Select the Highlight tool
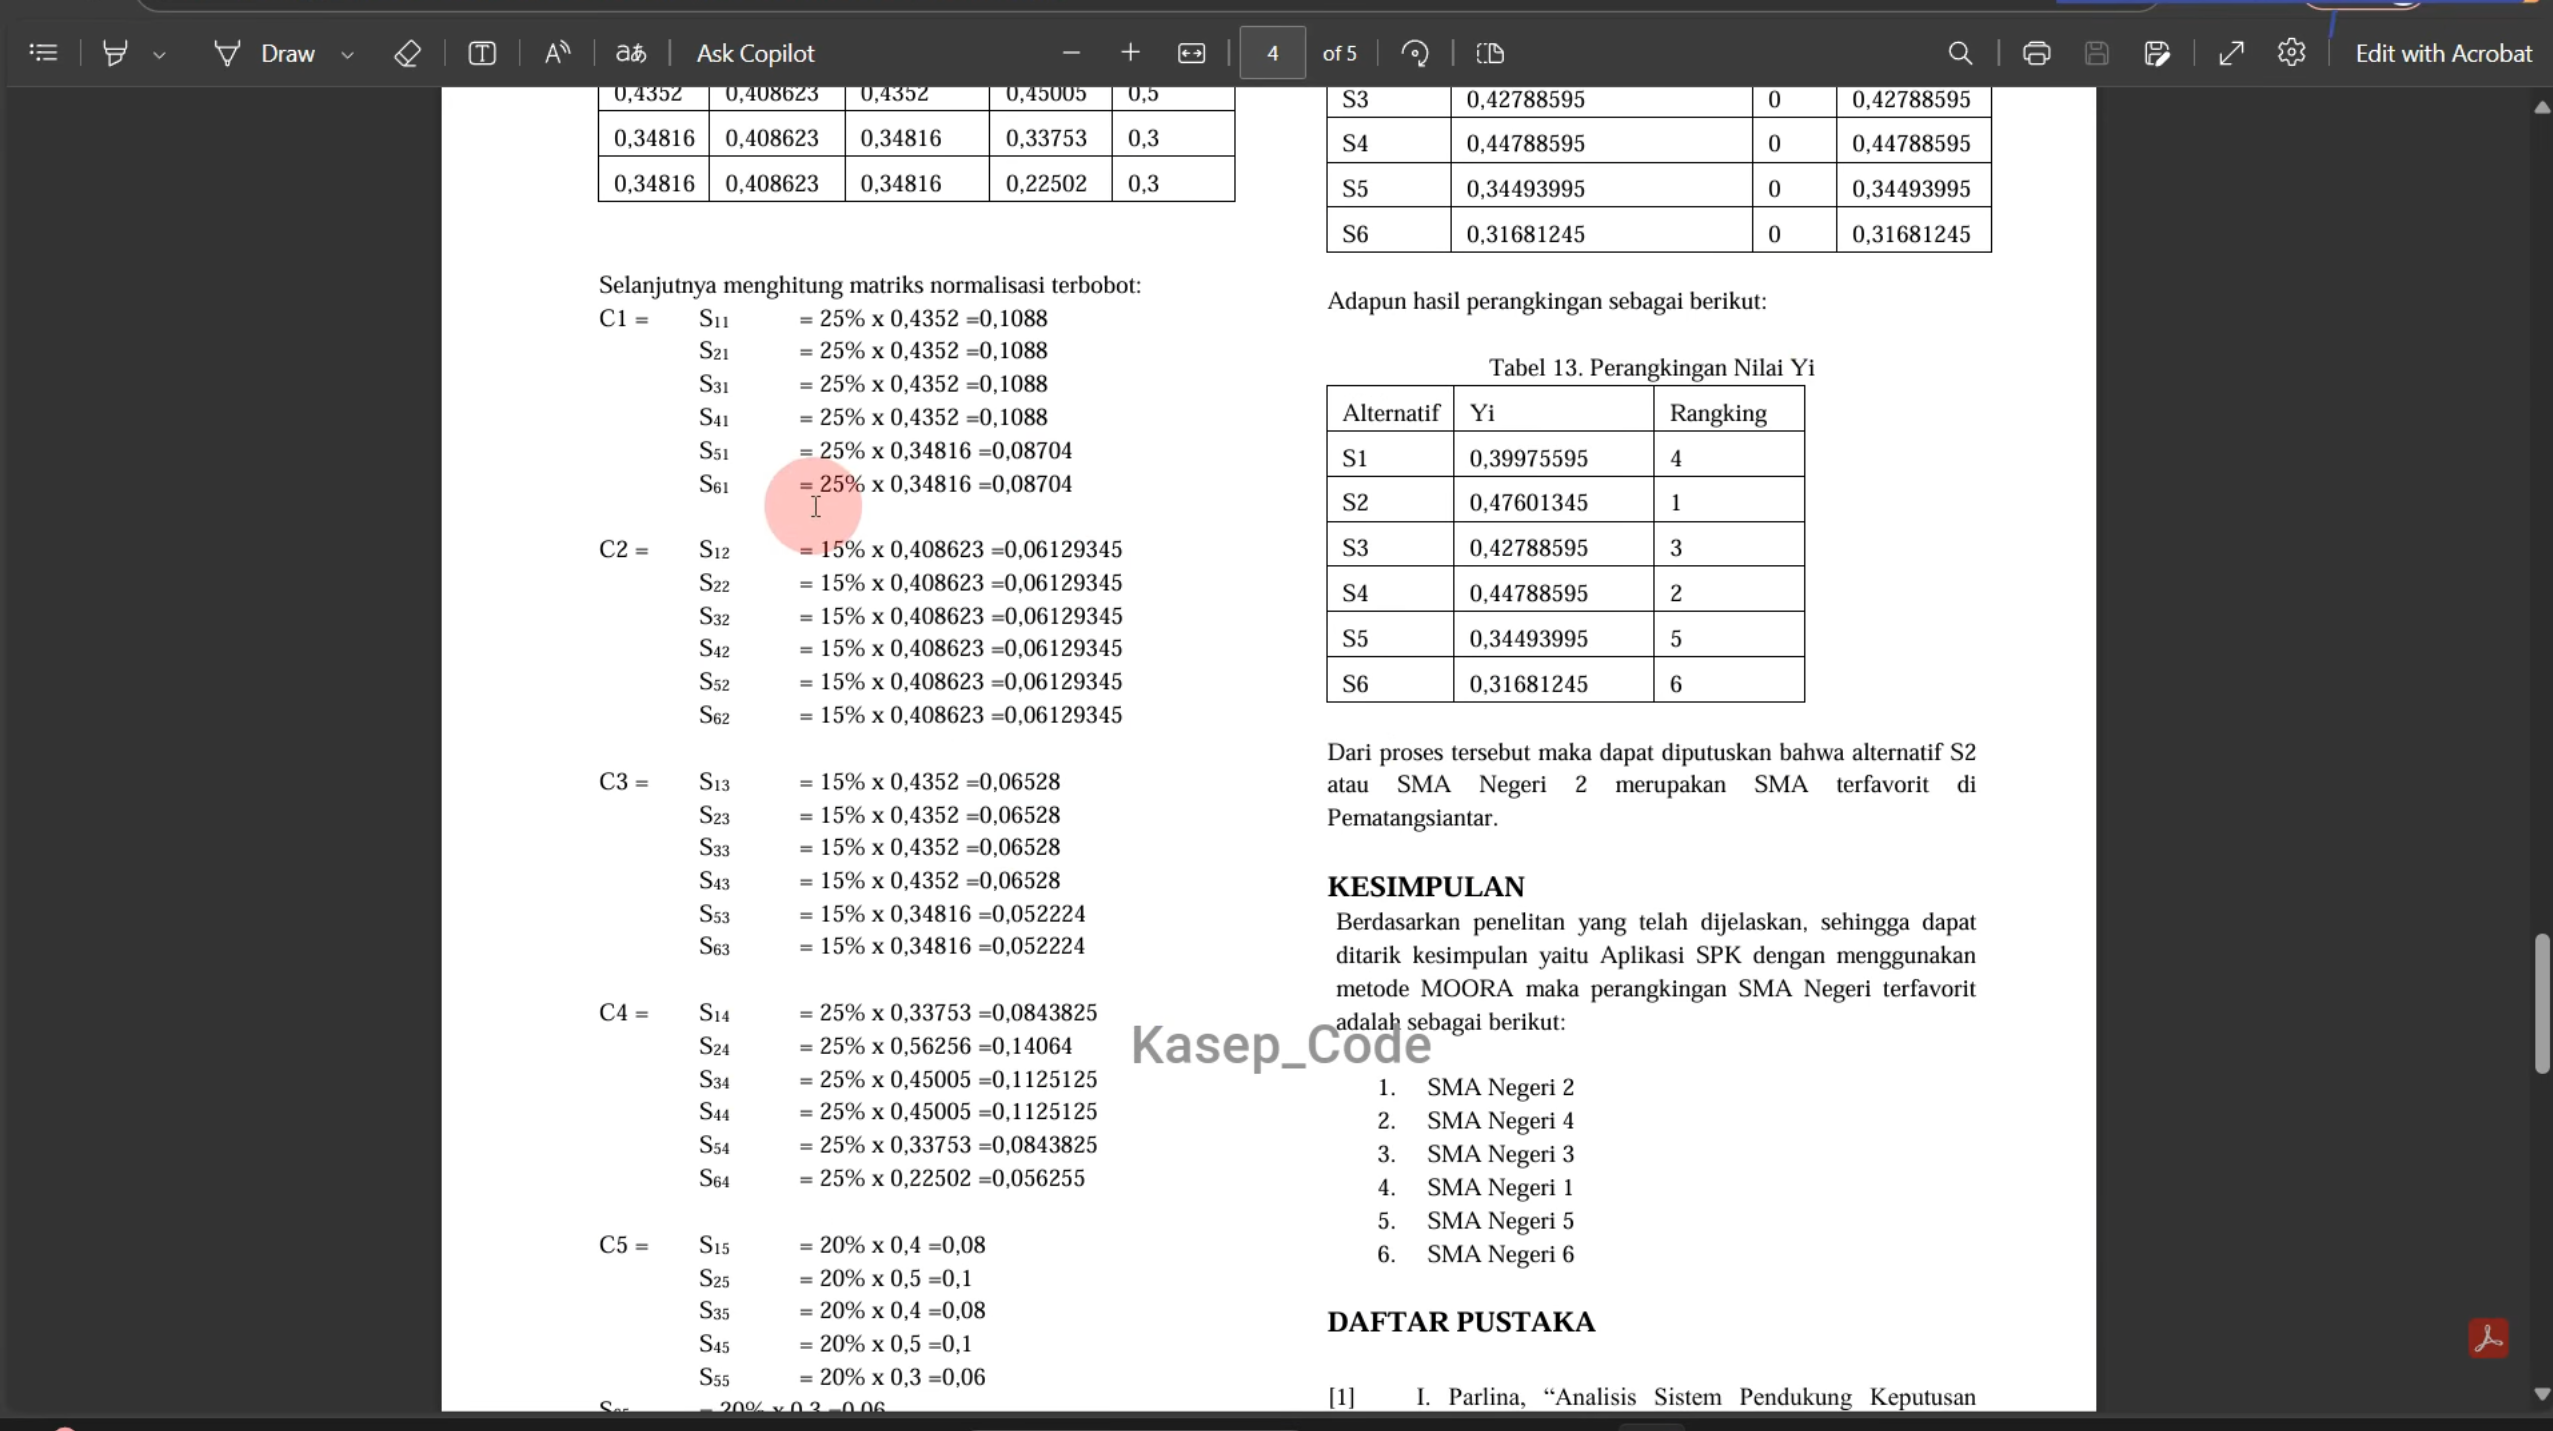This screenshot has height=1431, width=2553. click(x=115, y=53)
